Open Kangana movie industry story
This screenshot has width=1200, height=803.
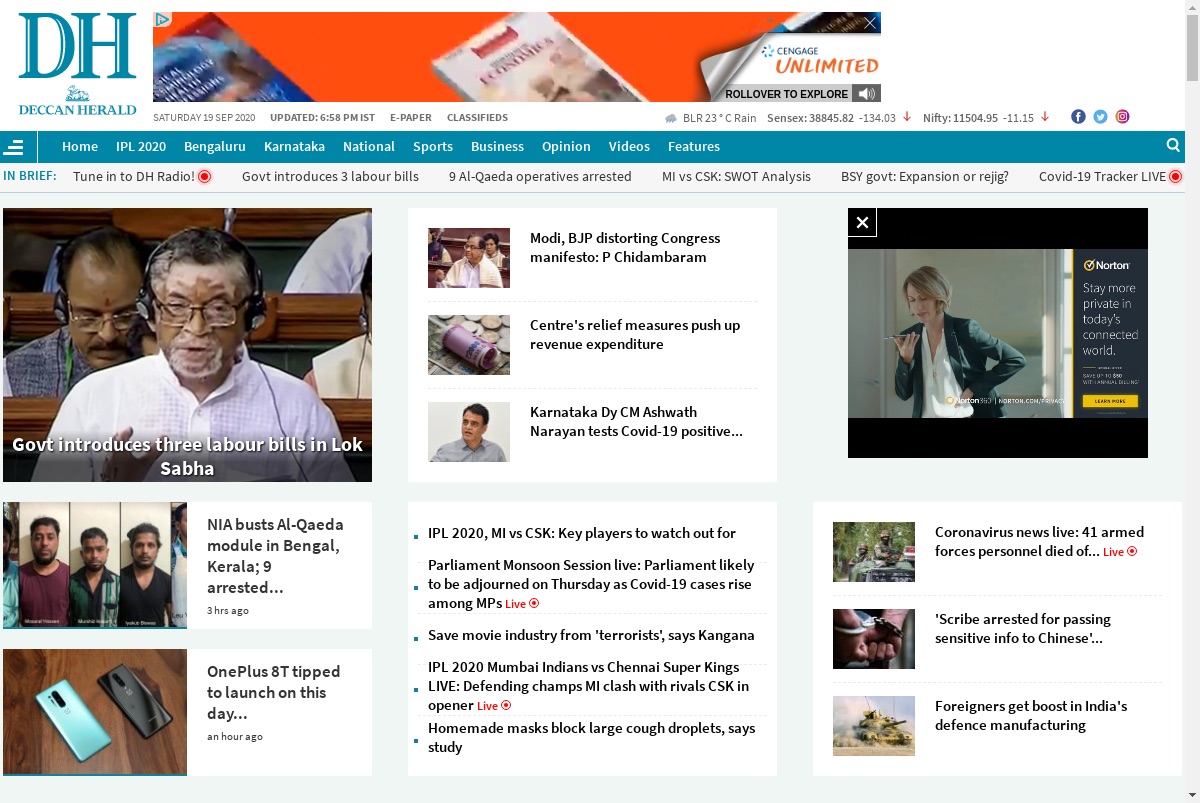tap(591, 635)
